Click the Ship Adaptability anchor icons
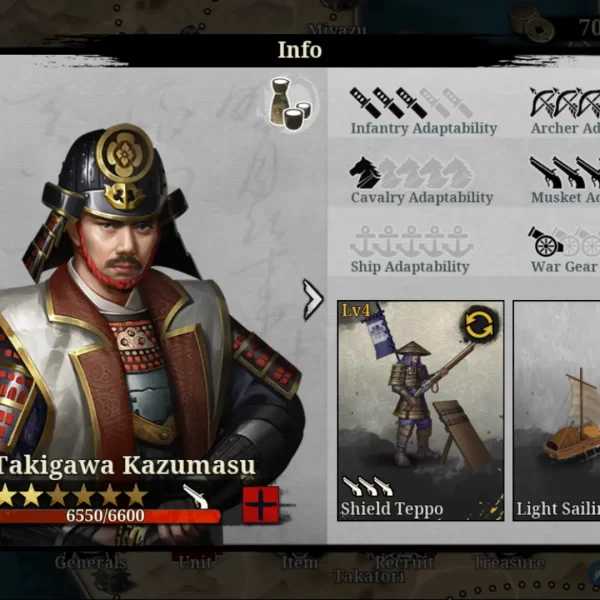Screen dimensions: 600x600 point(411,241)
